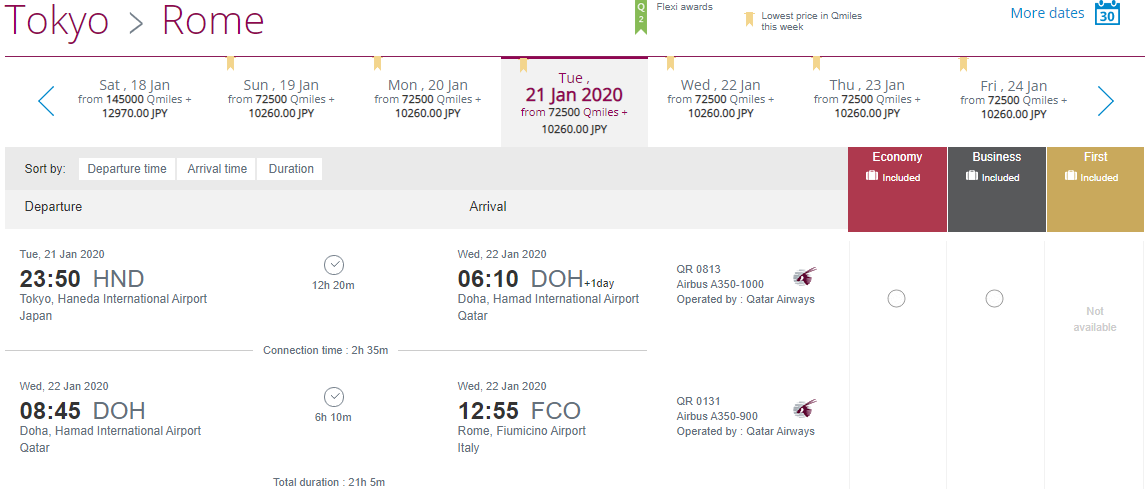Sort flights by Duration
1146x489 pixels.
(291, 169)
